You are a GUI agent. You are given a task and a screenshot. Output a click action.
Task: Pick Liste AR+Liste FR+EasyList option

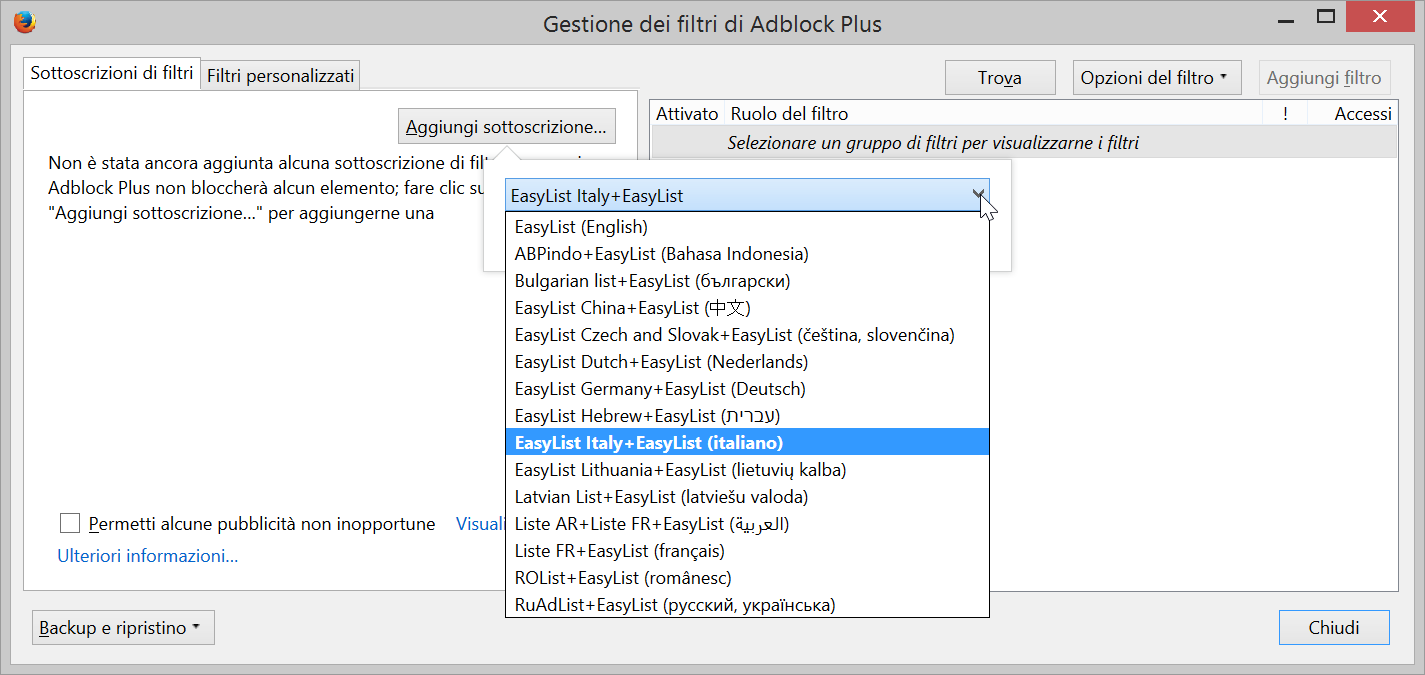(747, 524)
